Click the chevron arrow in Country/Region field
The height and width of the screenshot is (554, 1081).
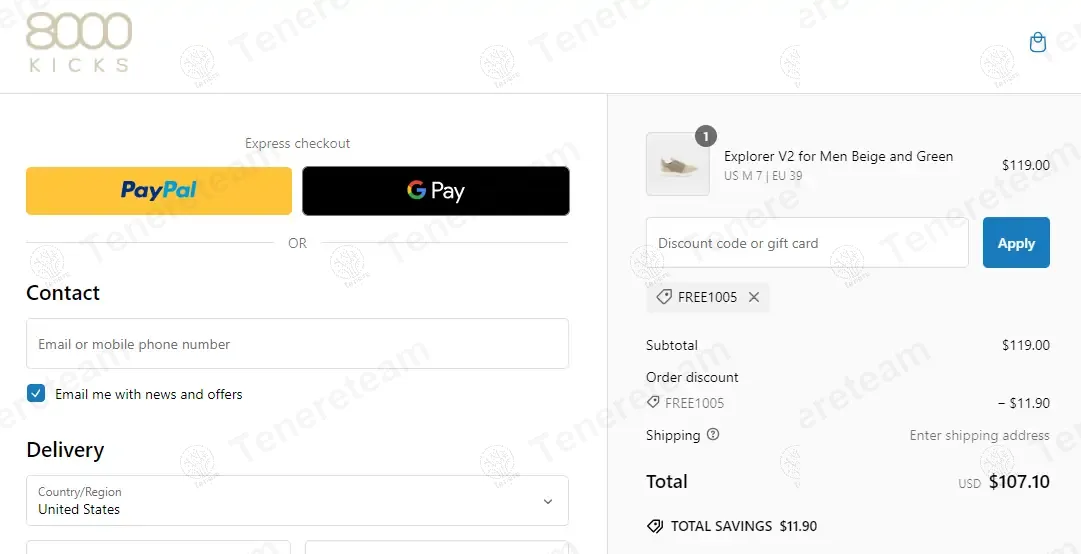tap(547, 501)
